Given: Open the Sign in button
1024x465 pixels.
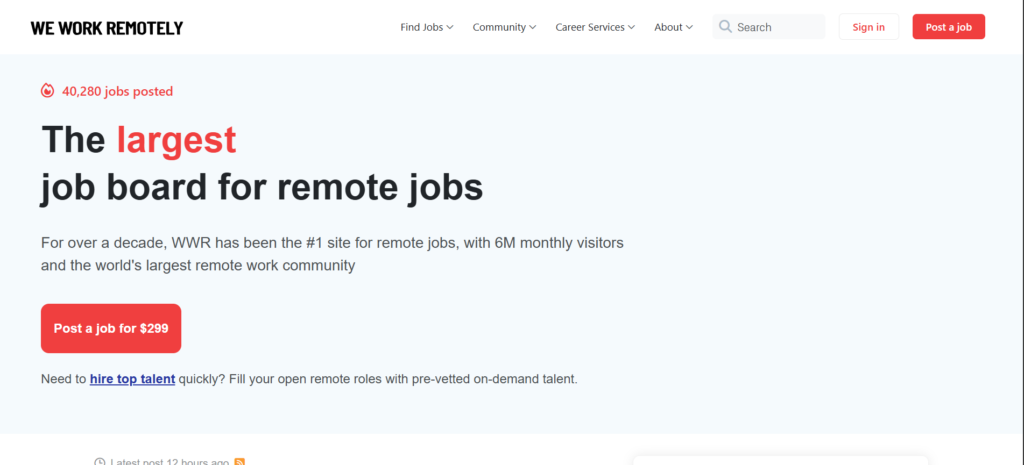Looking at the screenshot, I should point(869,27).
